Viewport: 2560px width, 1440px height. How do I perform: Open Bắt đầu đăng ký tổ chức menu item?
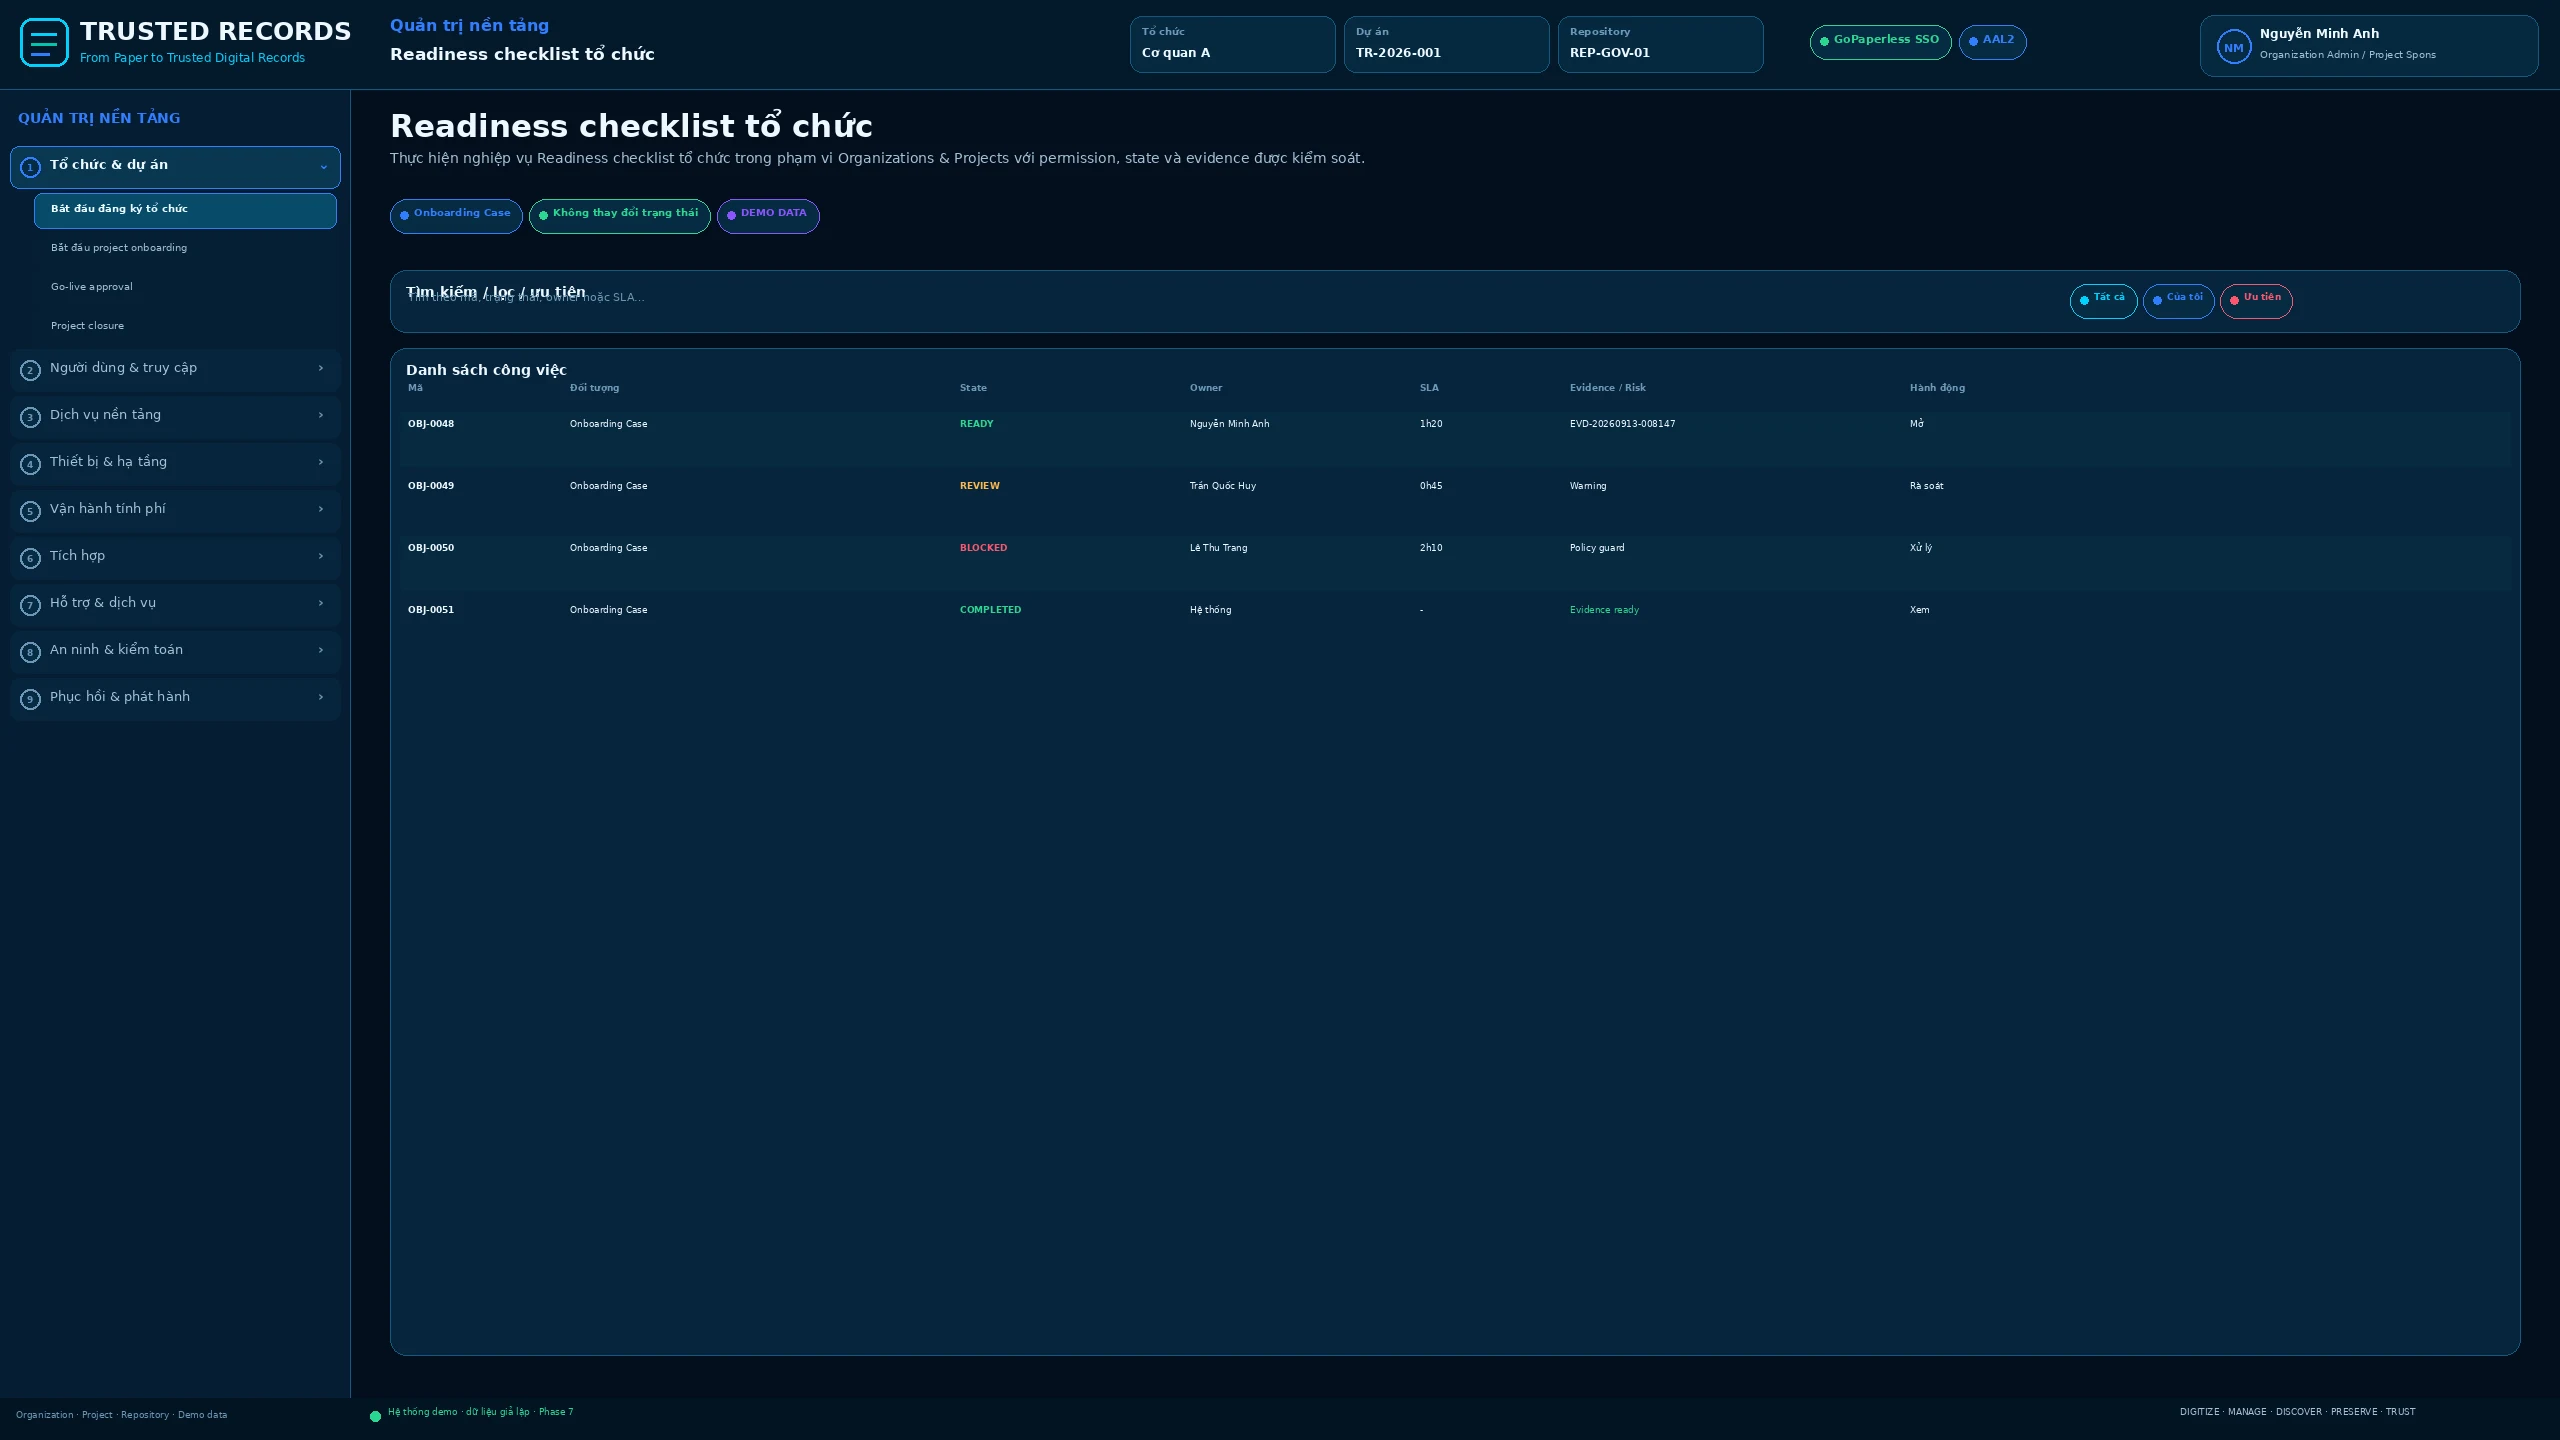pos(185,211)
